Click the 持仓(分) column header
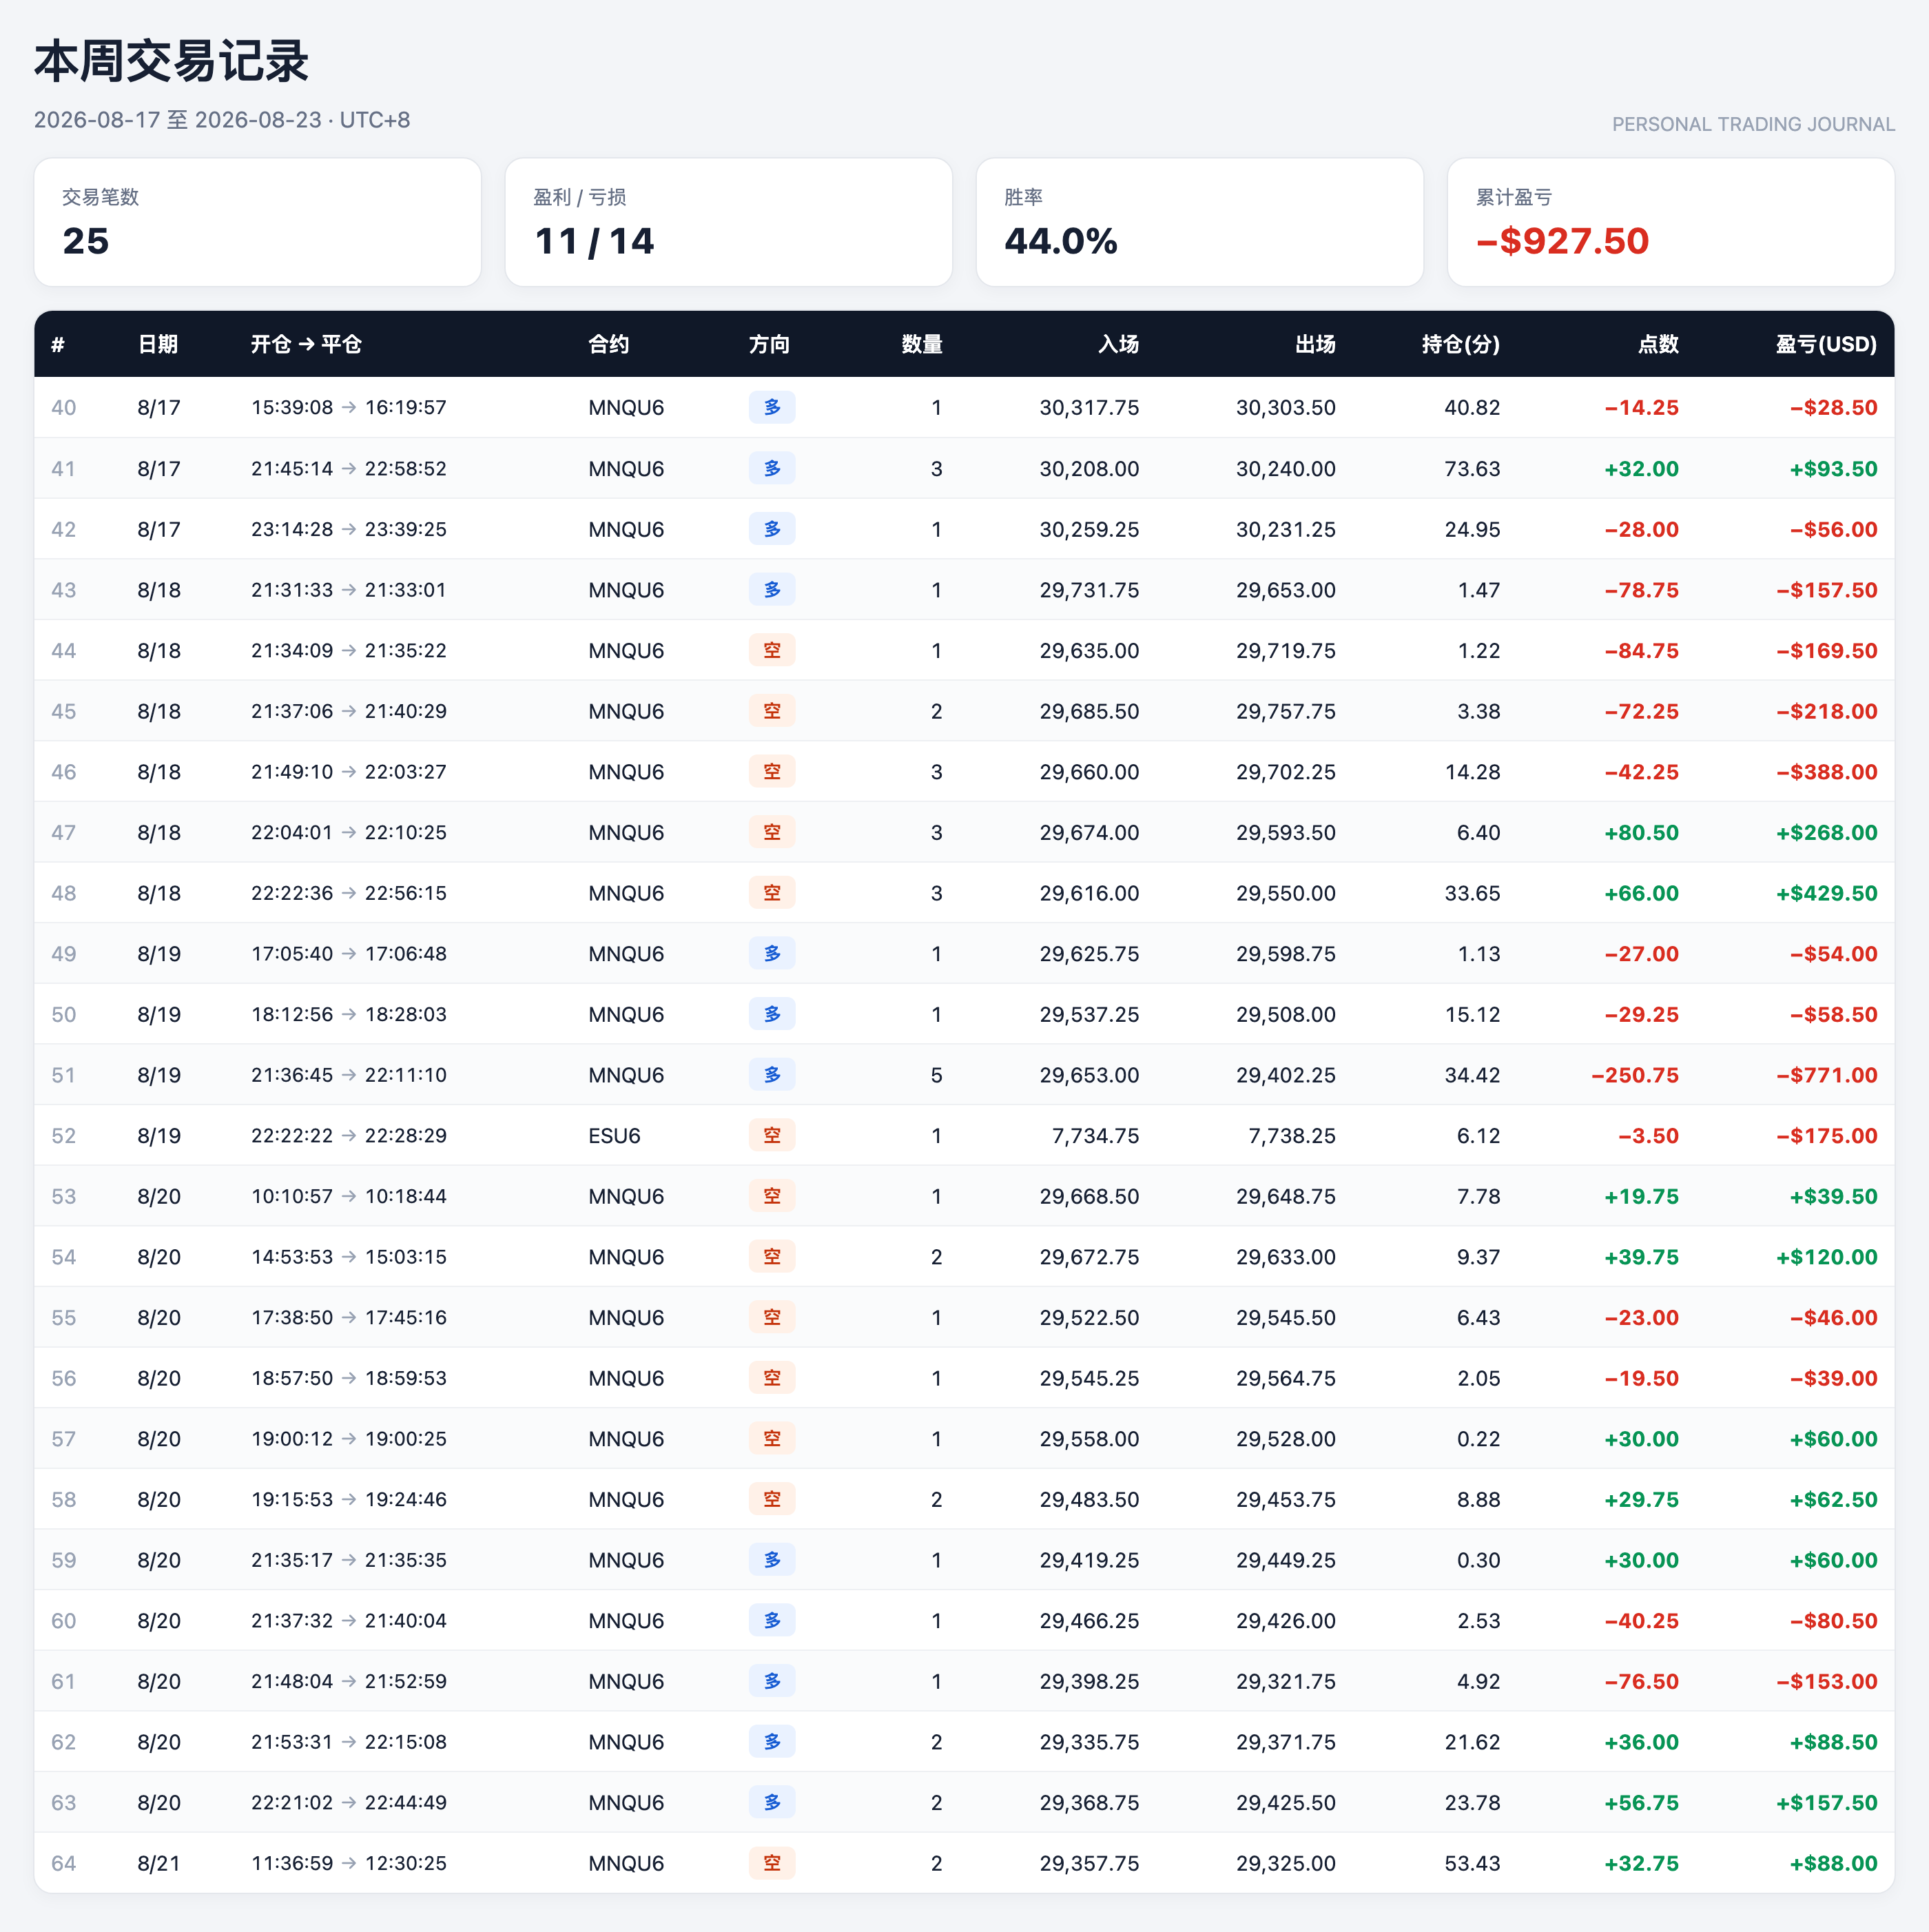The image size is (1929, 1932). tap(1460, 344)
